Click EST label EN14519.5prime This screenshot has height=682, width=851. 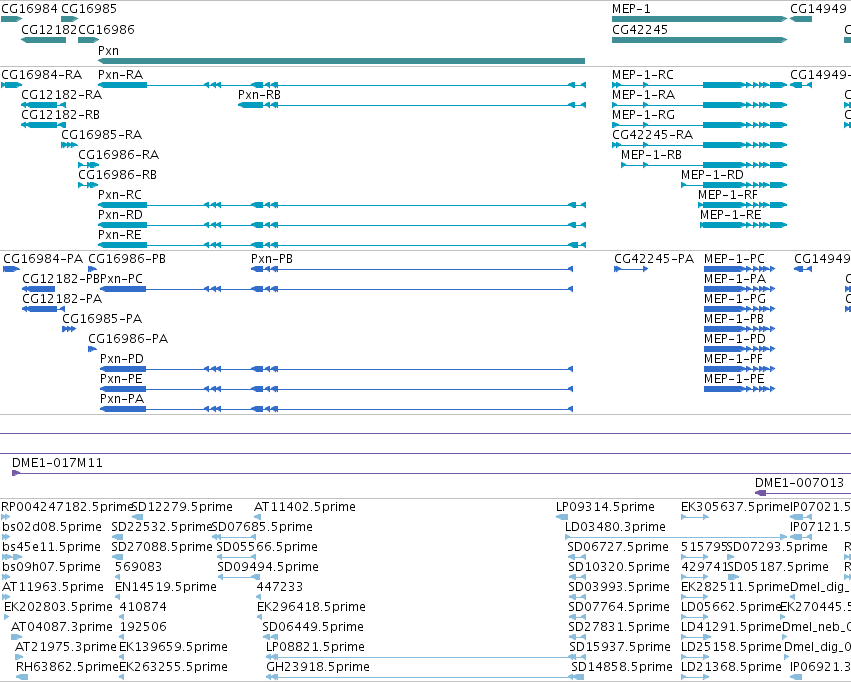(x=166, y=587)
